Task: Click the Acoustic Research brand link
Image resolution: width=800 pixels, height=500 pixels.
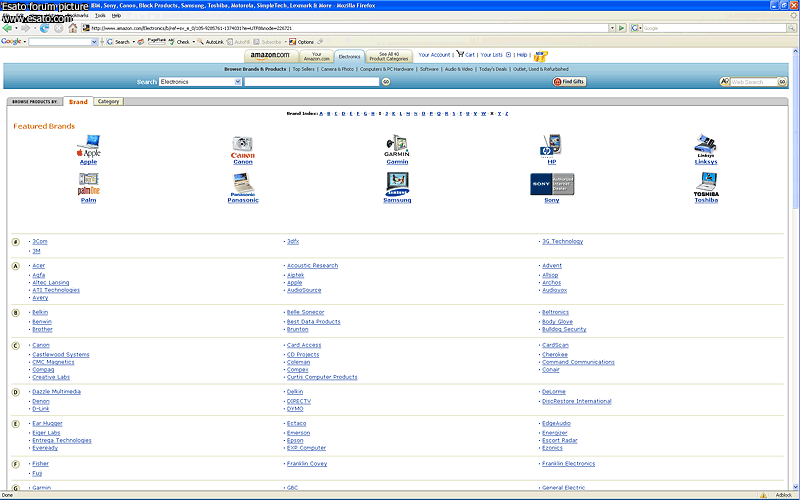Action: [312, 266]
